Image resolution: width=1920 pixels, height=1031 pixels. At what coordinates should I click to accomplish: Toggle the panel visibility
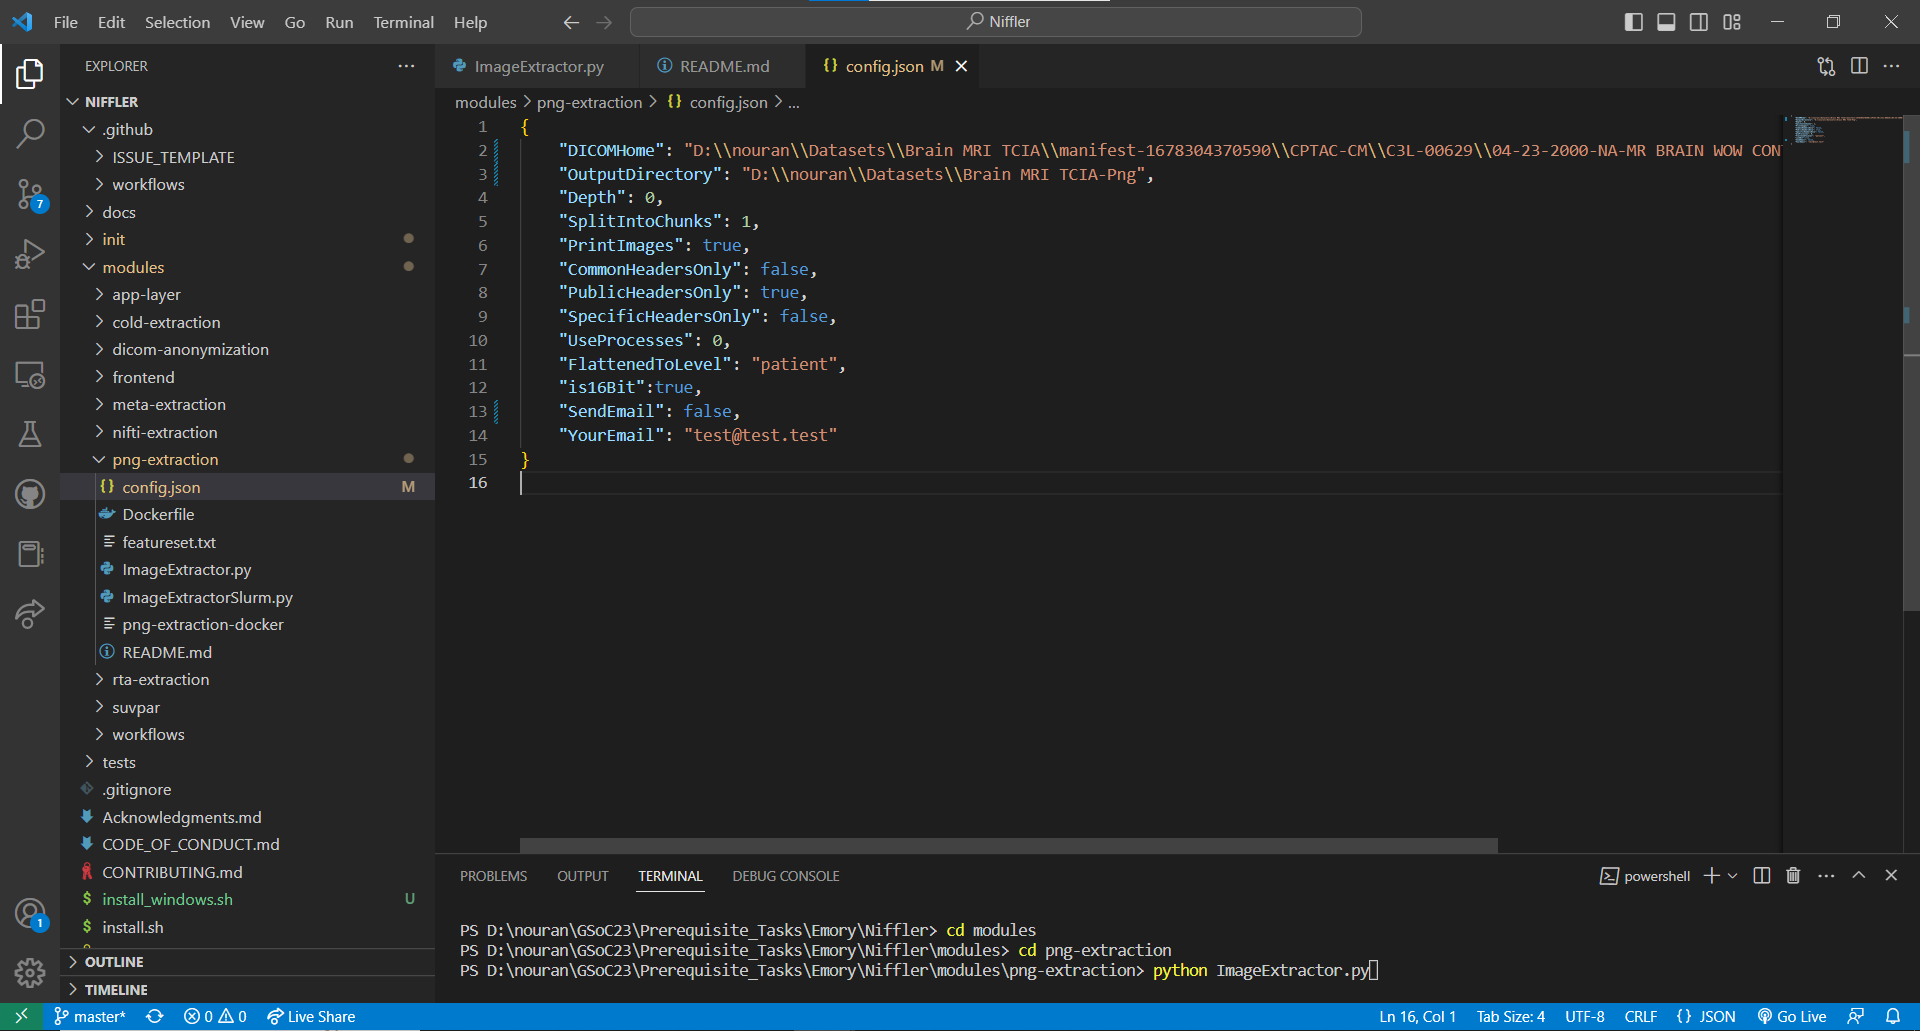(1666, 21)
